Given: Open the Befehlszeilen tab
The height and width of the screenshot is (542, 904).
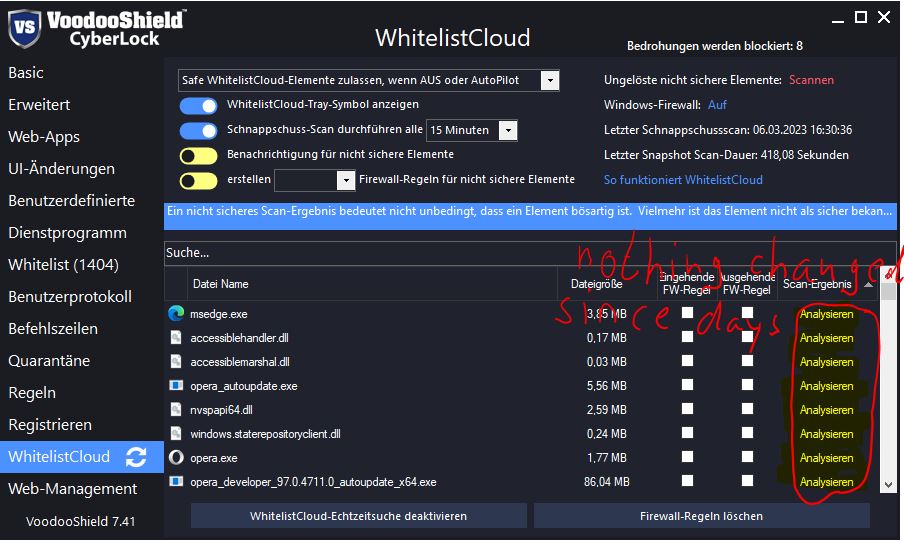Looking at the screenshot, I should point(53,329).
